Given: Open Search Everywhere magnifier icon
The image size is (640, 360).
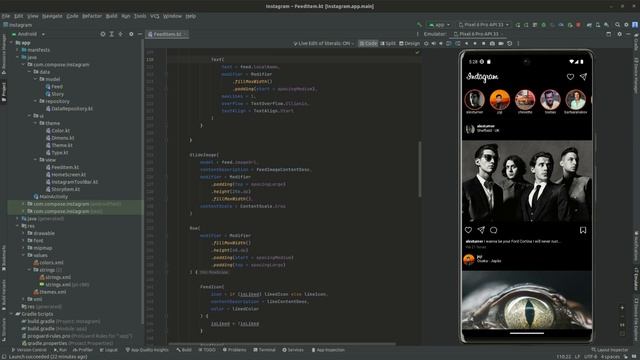Looking at the screenshot, I should [618, 25].
